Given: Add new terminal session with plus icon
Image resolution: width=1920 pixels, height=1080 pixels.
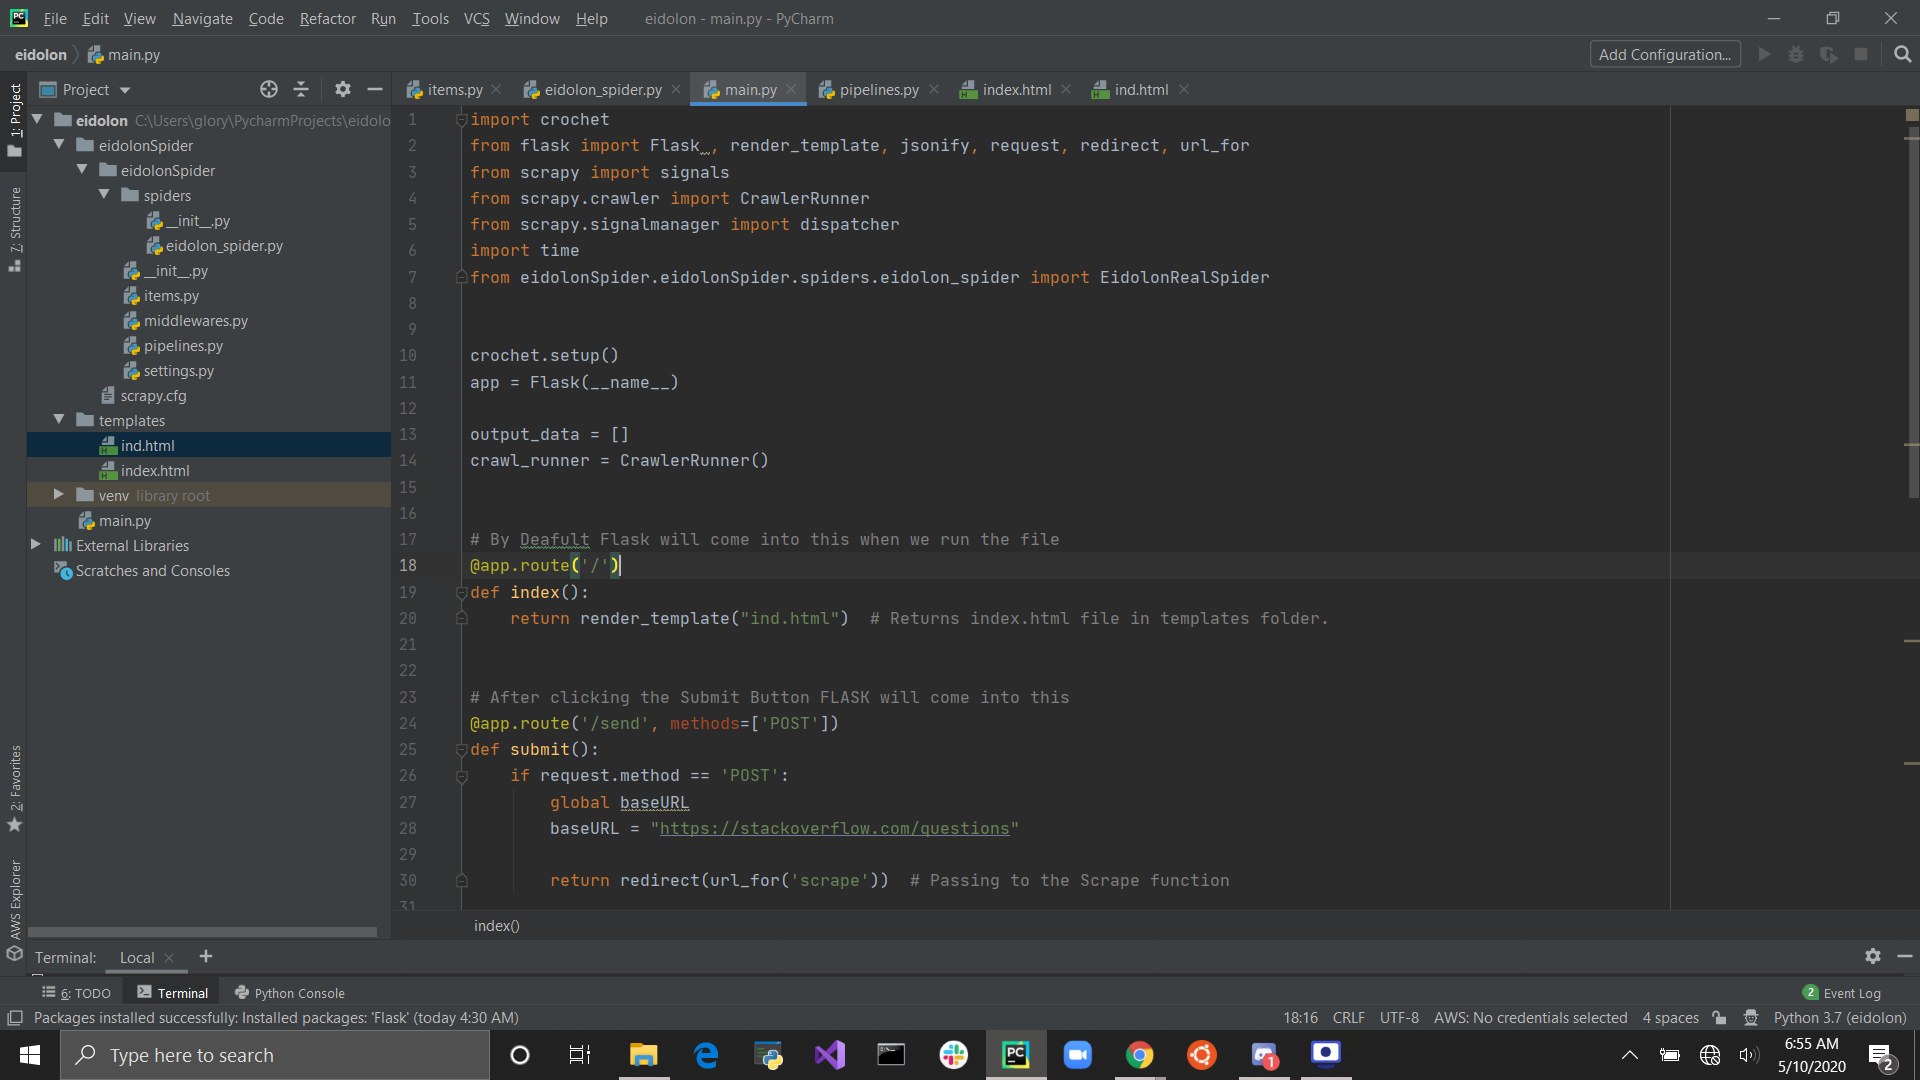Looking at the screenshot, I should click(x=206, y=956).
